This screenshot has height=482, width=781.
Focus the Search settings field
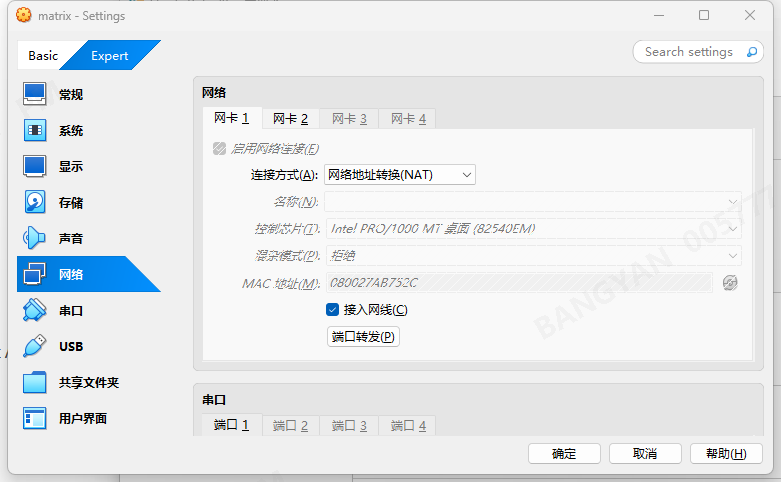tap(698, 52)
